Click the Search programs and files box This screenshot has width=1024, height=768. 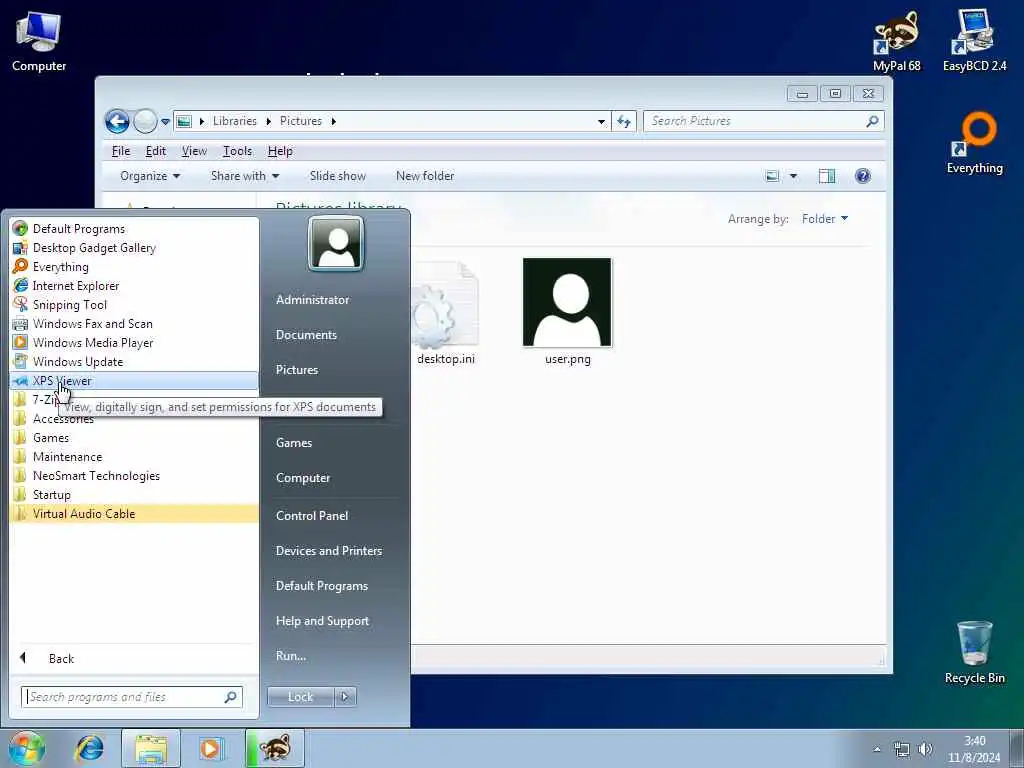click(x=132, y=697)
